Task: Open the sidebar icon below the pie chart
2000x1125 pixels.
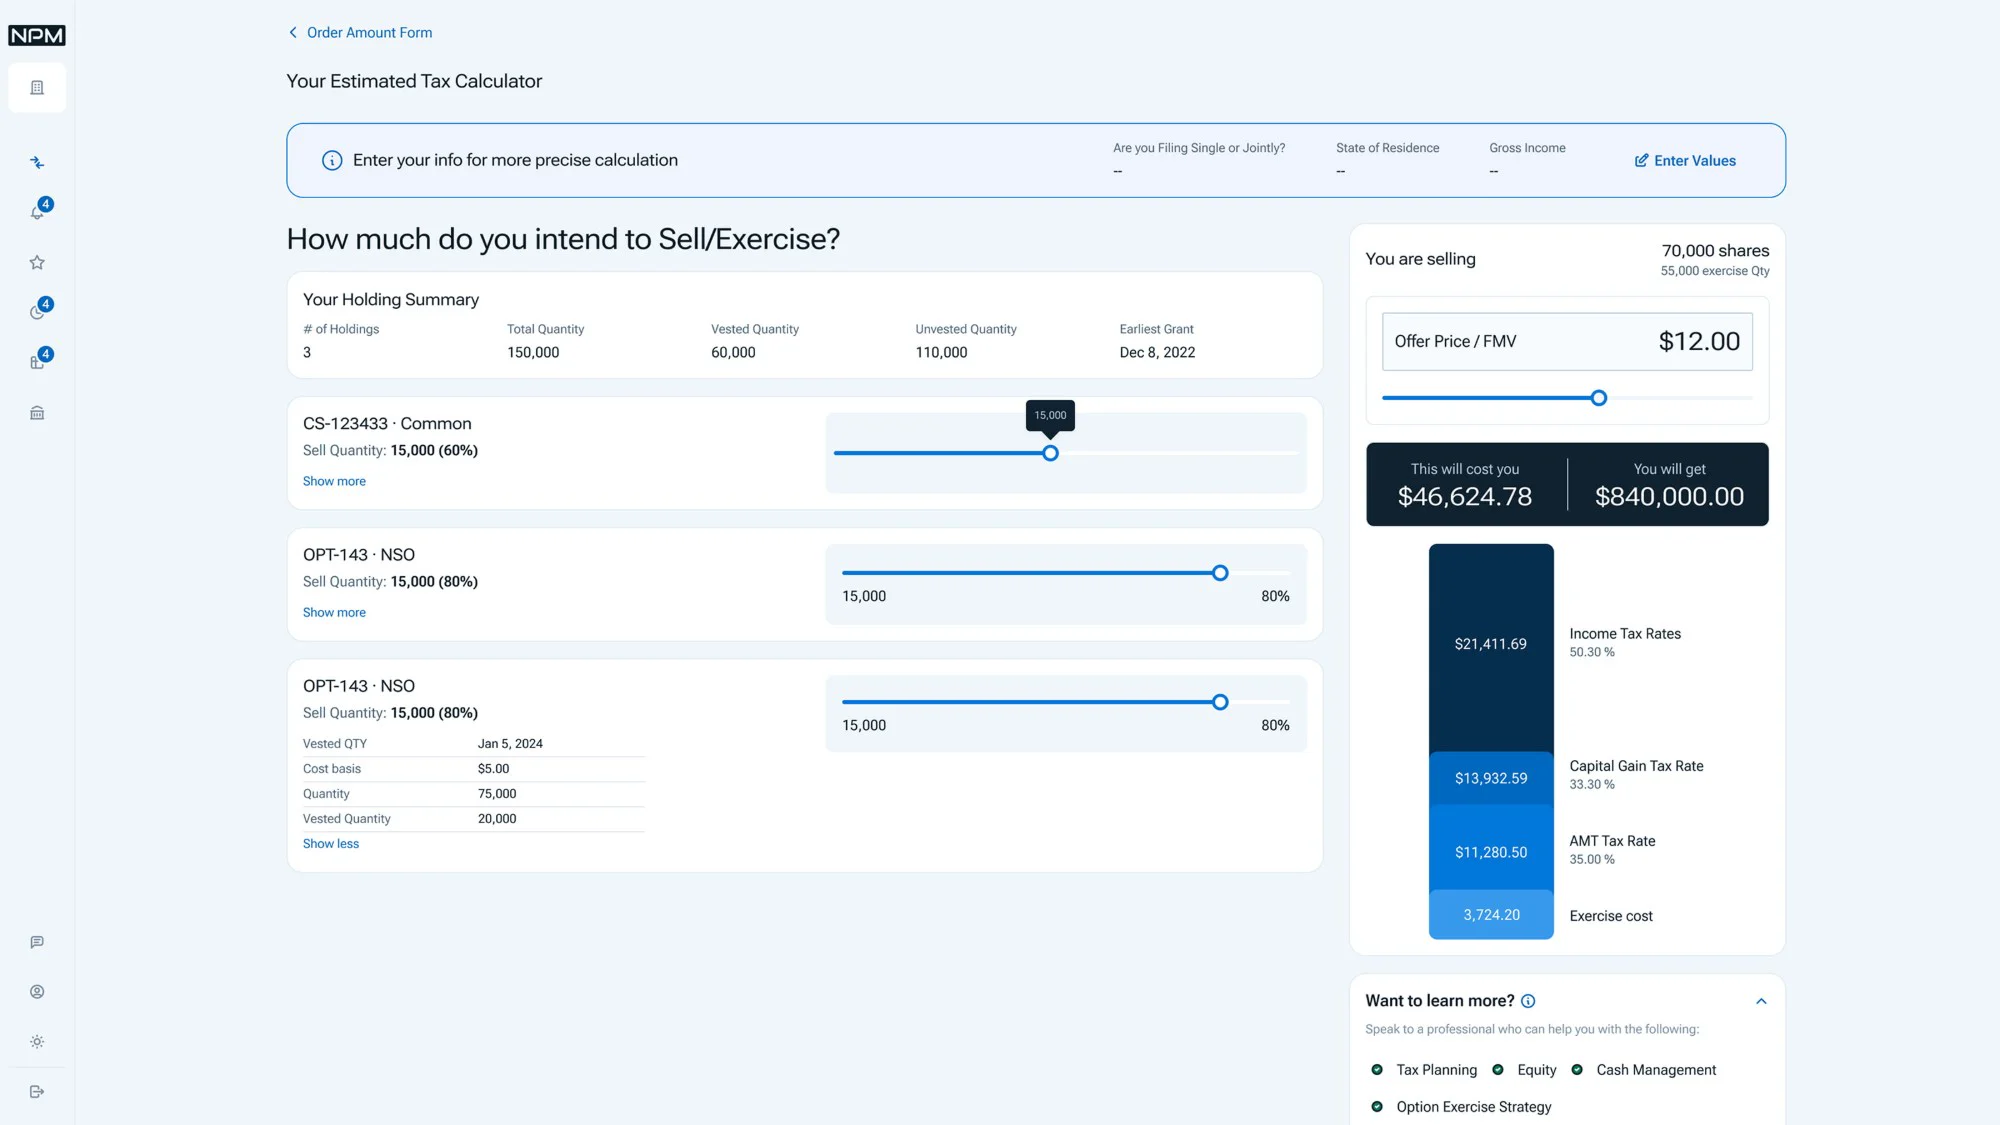Action: 37,362
